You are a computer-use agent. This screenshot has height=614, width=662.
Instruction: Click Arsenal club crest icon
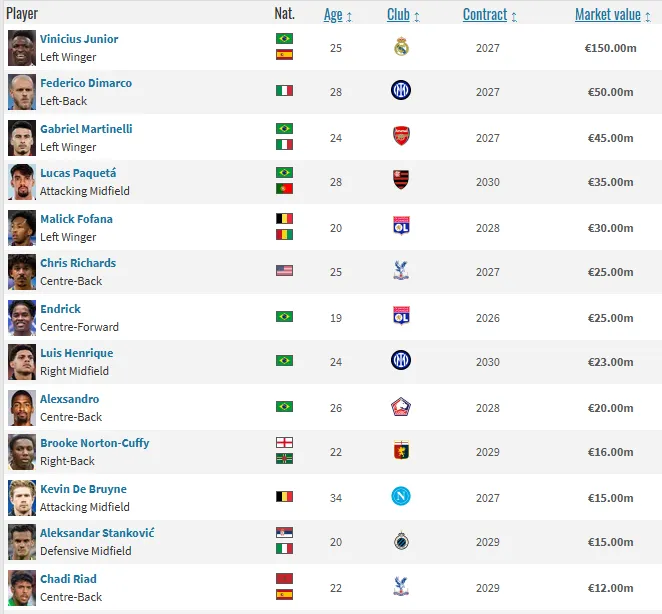401,137
